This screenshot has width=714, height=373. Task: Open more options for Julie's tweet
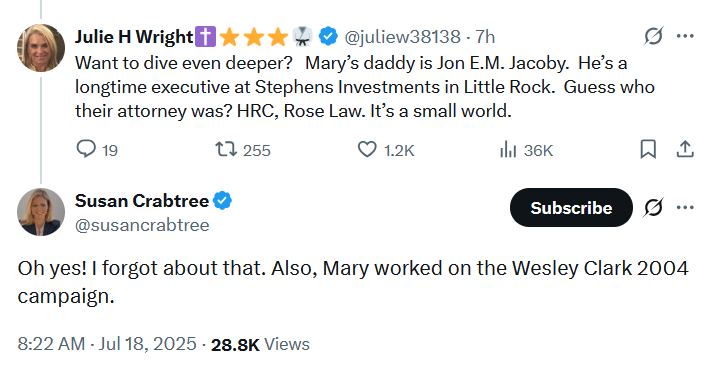click(685, 36)
